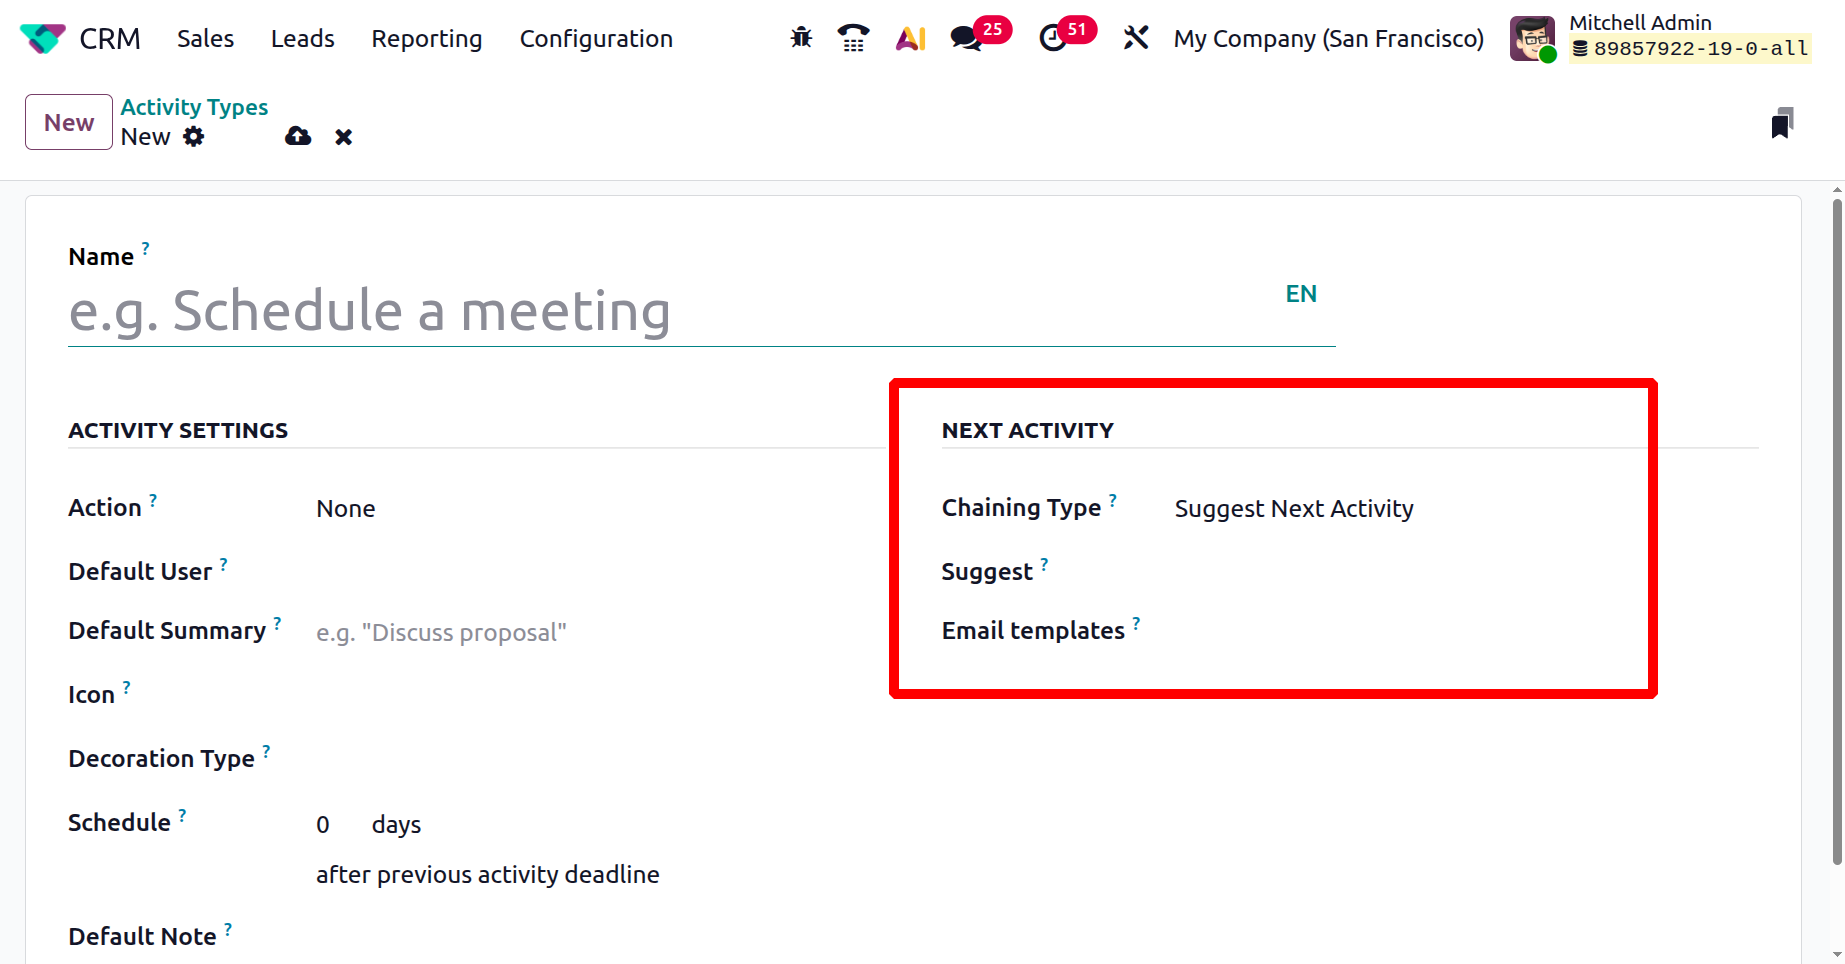Open the chat messages icon
The width and height of the screenshot is (1845, 964).
[x=965, y=38]
